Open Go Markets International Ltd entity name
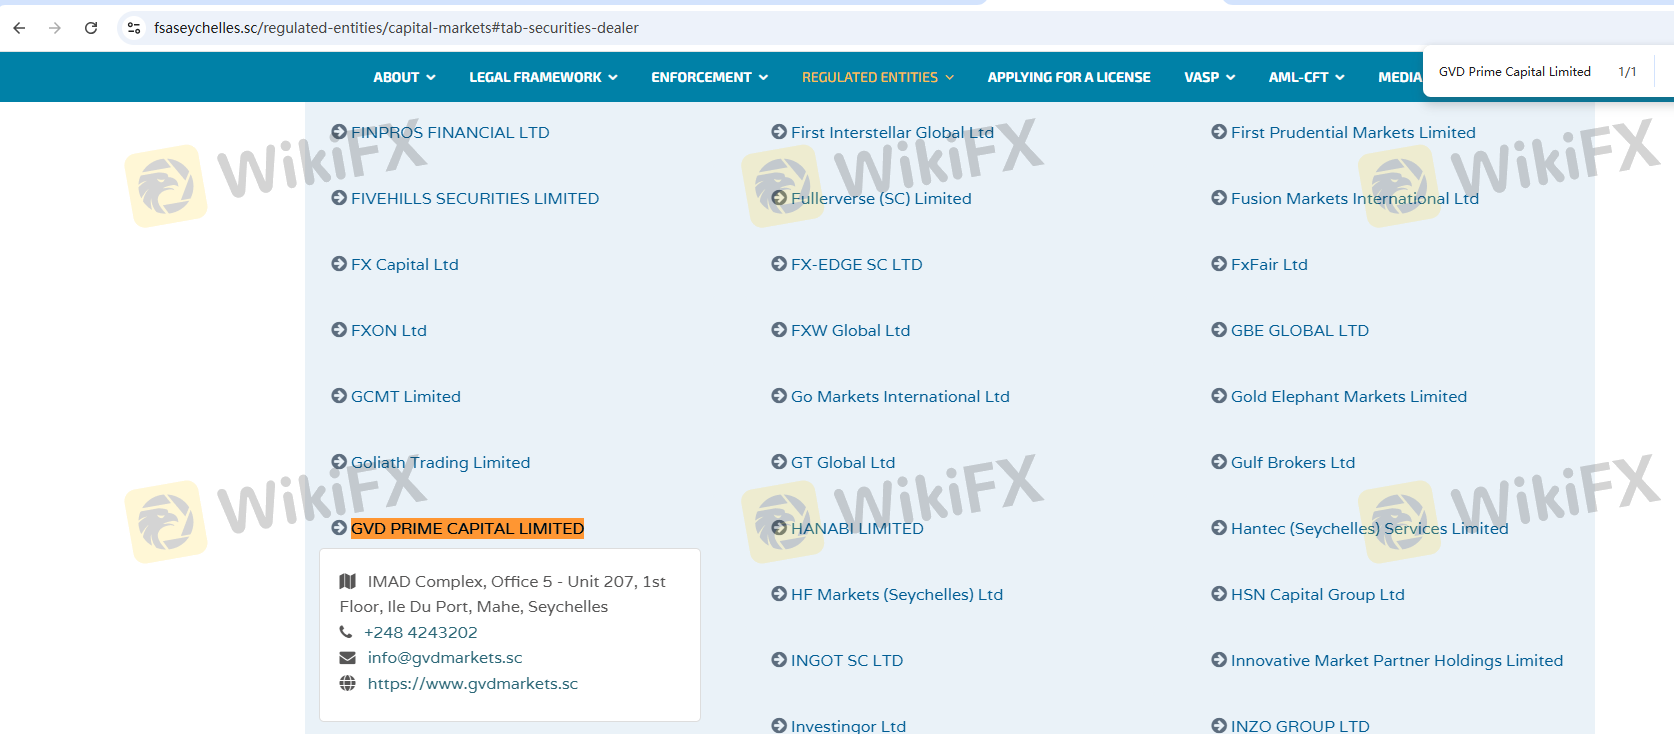Viewport: 1674px width, 734px height. point(900,396)
